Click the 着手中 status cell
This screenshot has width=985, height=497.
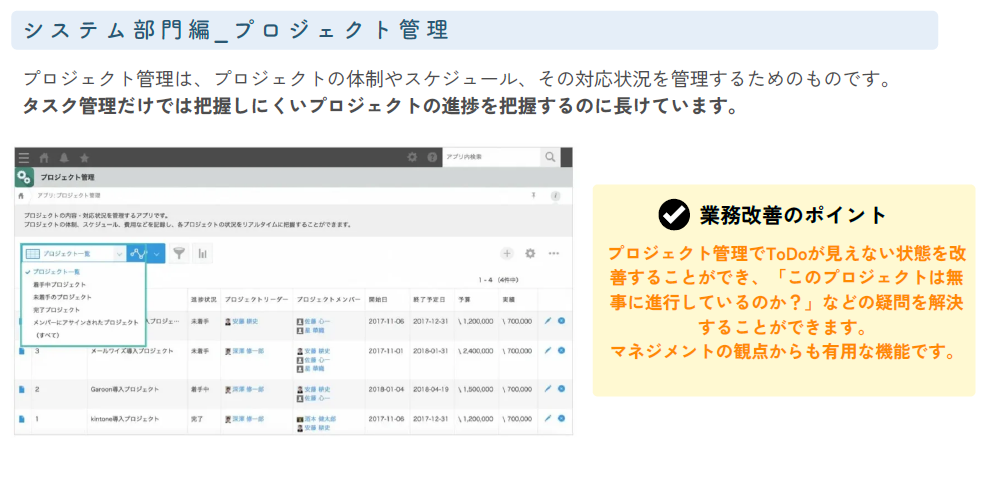pos(200,390)
